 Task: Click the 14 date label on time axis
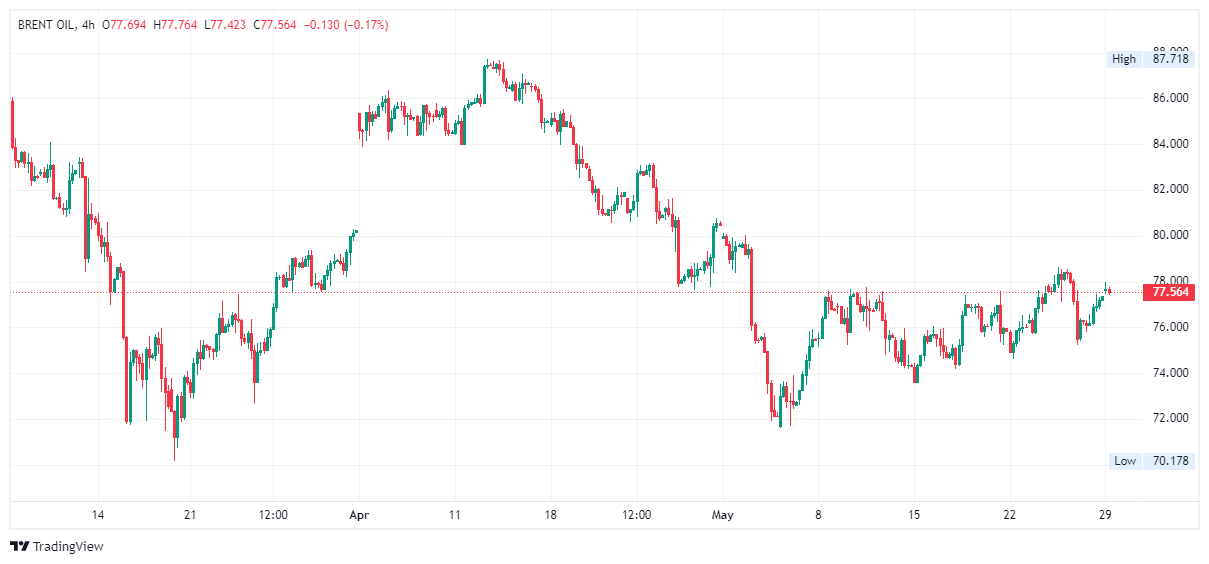pos(98,515)
